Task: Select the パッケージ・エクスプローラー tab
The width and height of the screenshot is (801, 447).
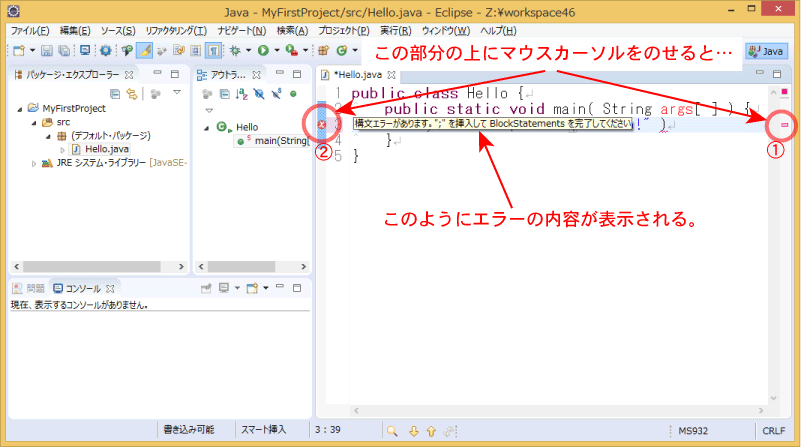Action: (x=72, y=75)
